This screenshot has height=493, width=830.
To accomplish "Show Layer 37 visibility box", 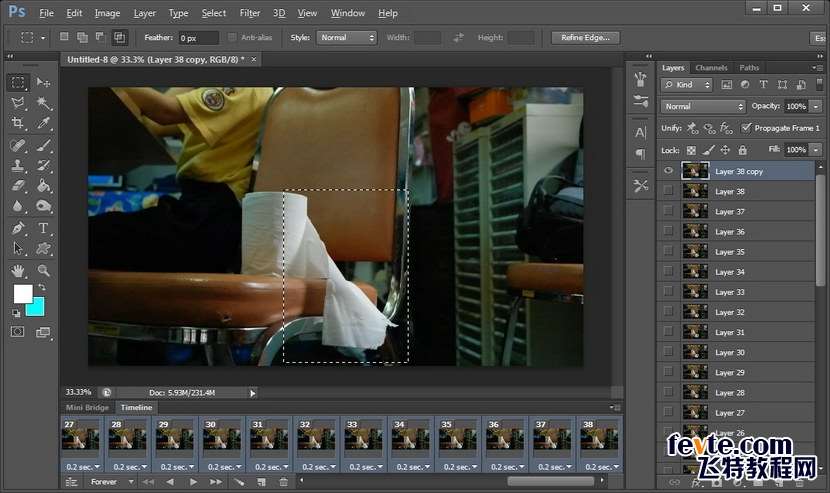I will (x=668, y=211).
